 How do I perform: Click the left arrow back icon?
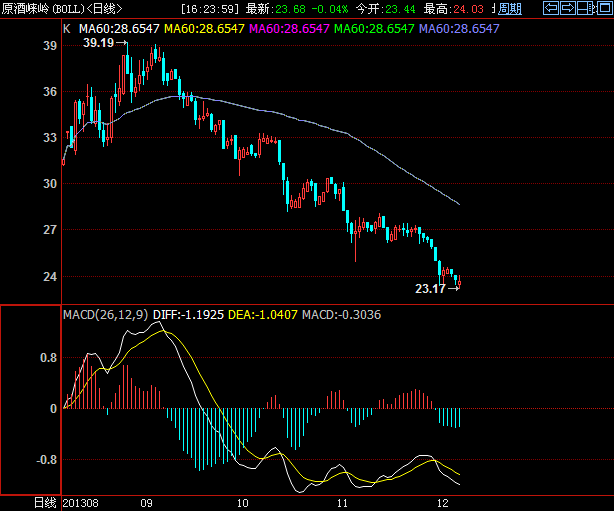point(551,8)
